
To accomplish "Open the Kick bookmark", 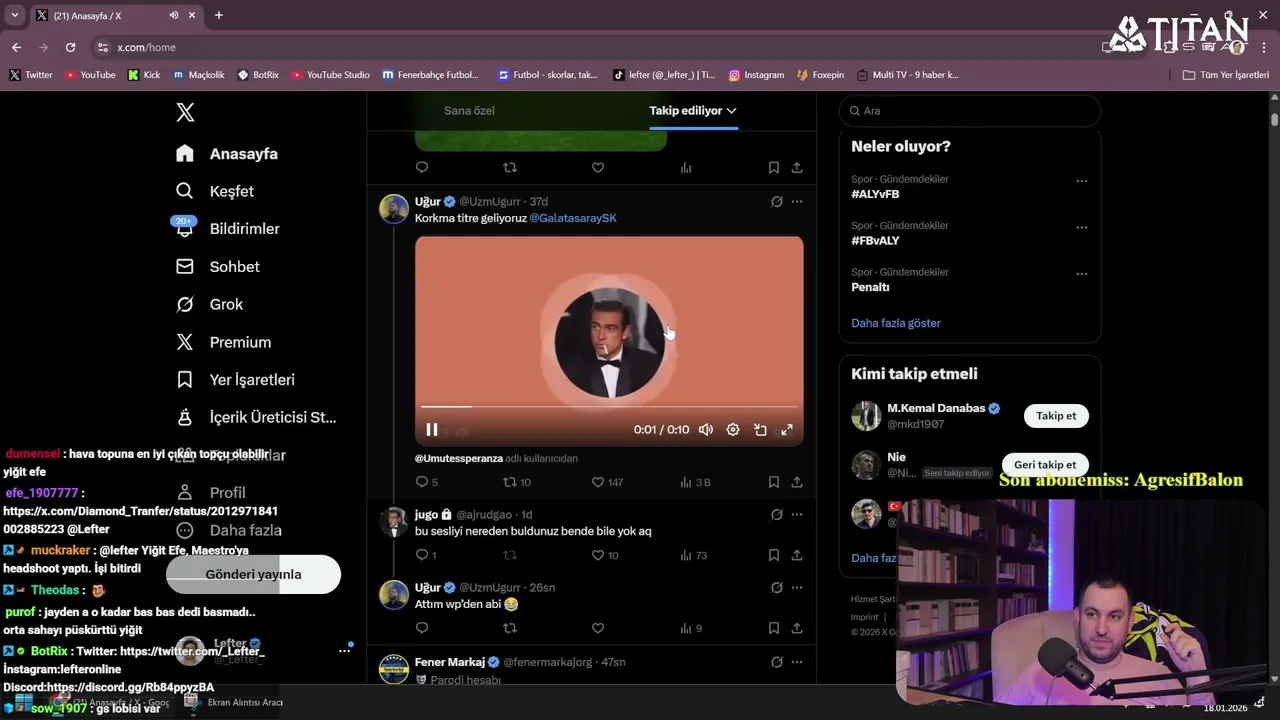I will (144, 75).
